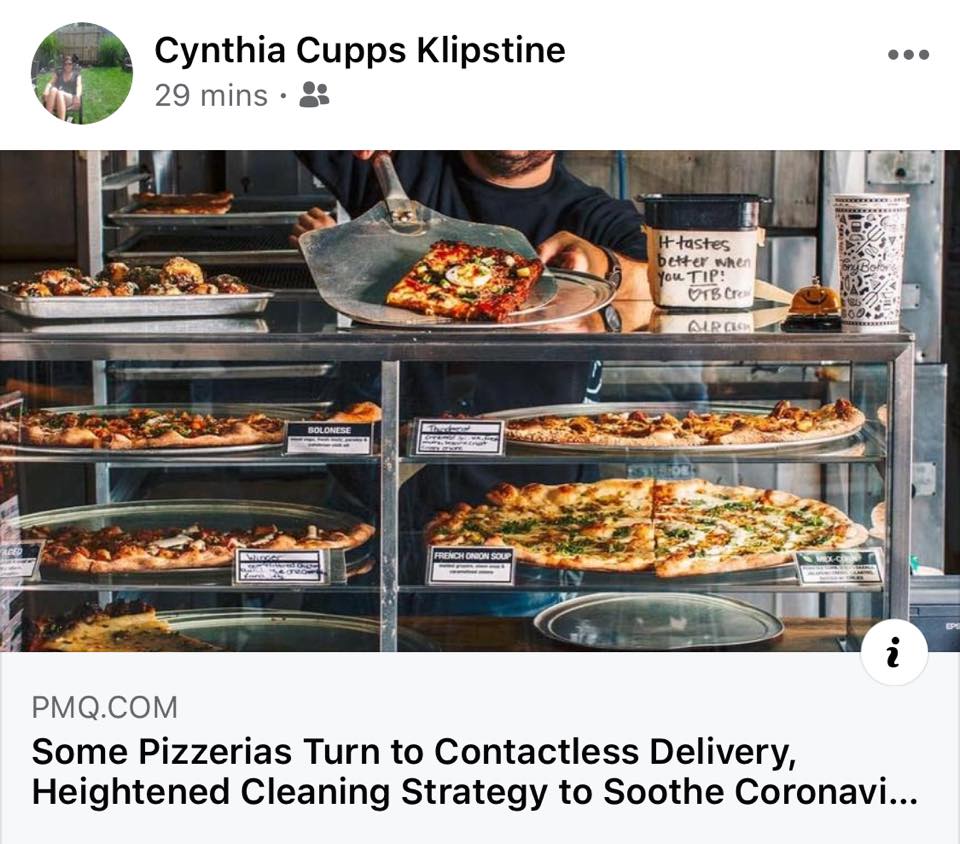Open Cynthia's round profile picture
This screenshot has width=960, height=844.
click(81, 73)
